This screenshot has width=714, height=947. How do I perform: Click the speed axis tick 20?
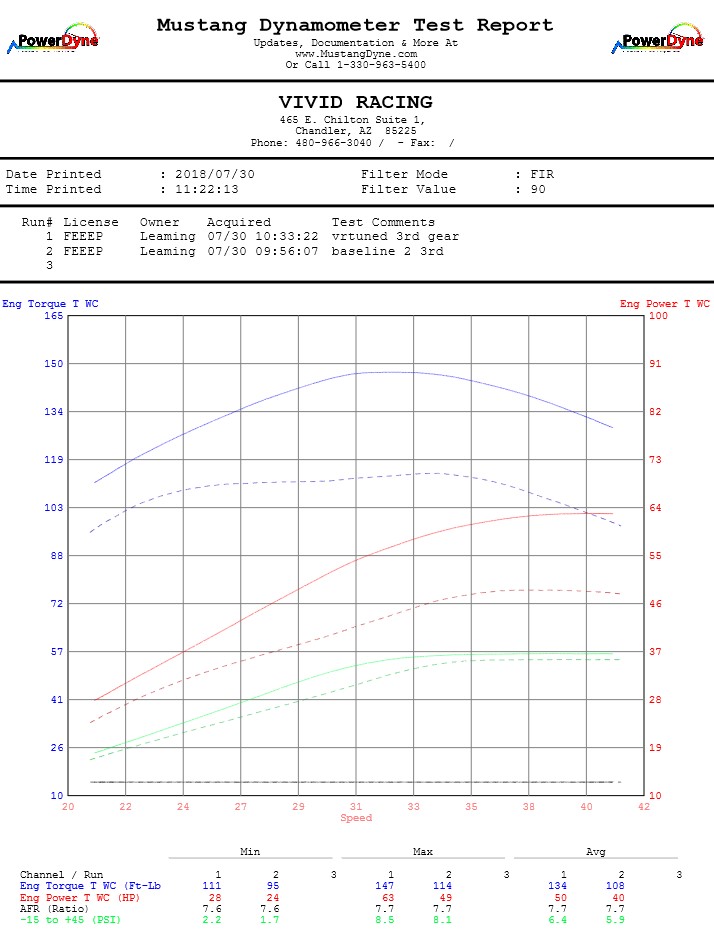click(x=68, y=806)
